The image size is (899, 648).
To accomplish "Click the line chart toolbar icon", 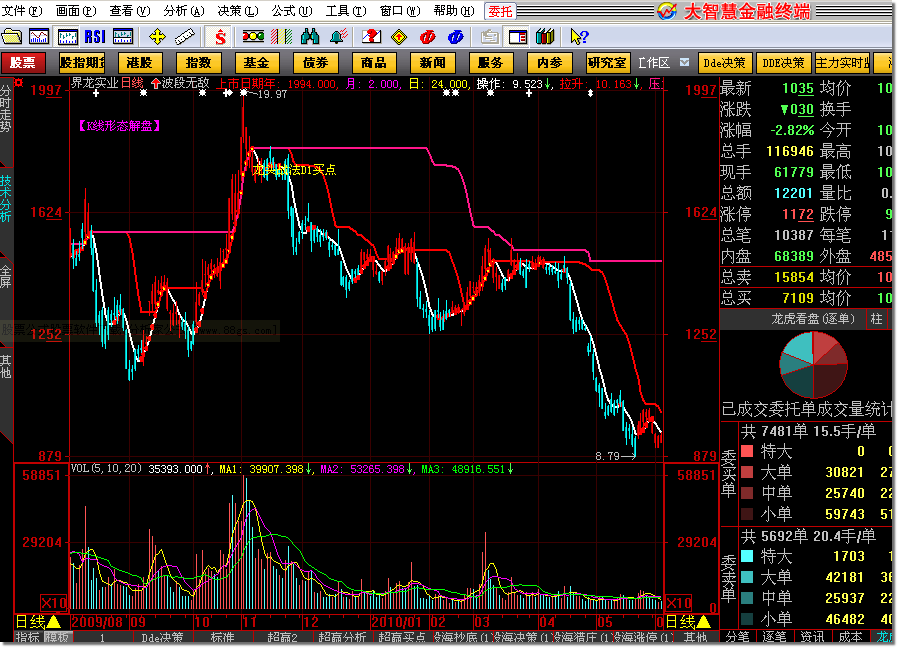I will click(x=39, y=37).
